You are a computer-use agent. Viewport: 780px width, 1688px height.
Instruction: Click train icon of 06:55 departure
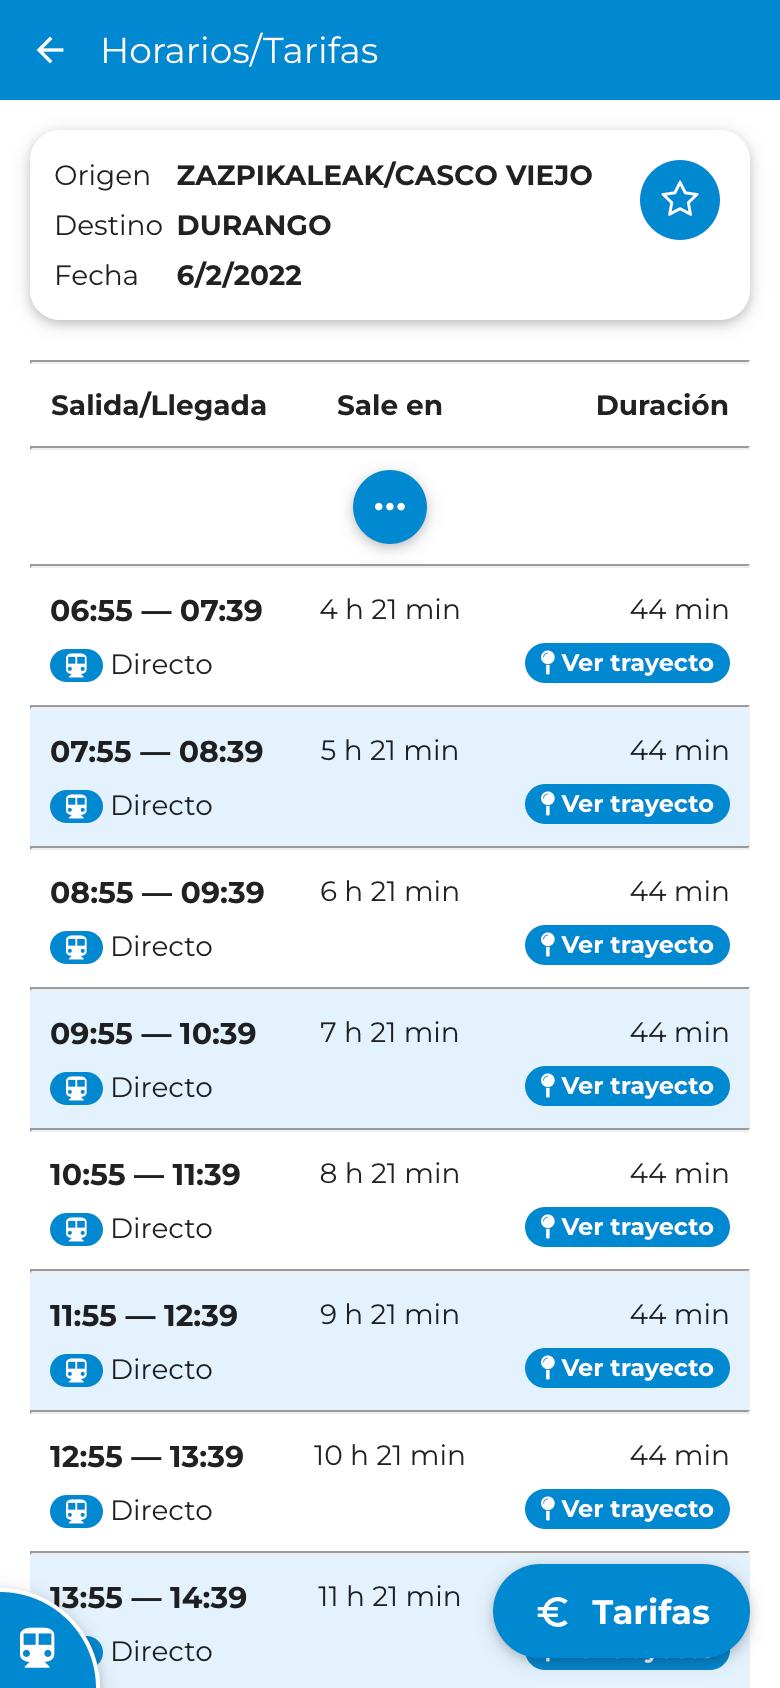(x=76, y=665)
